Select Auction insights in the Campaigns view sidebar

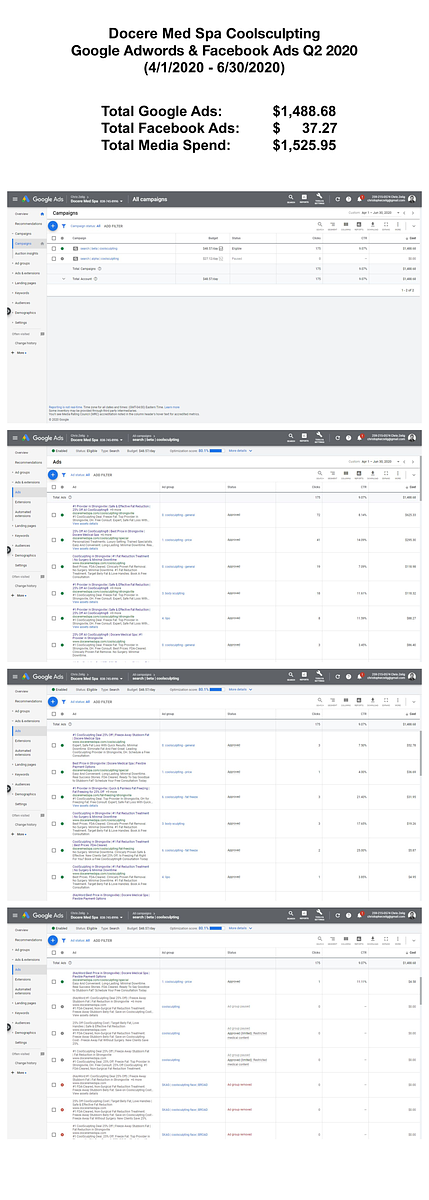26,255
